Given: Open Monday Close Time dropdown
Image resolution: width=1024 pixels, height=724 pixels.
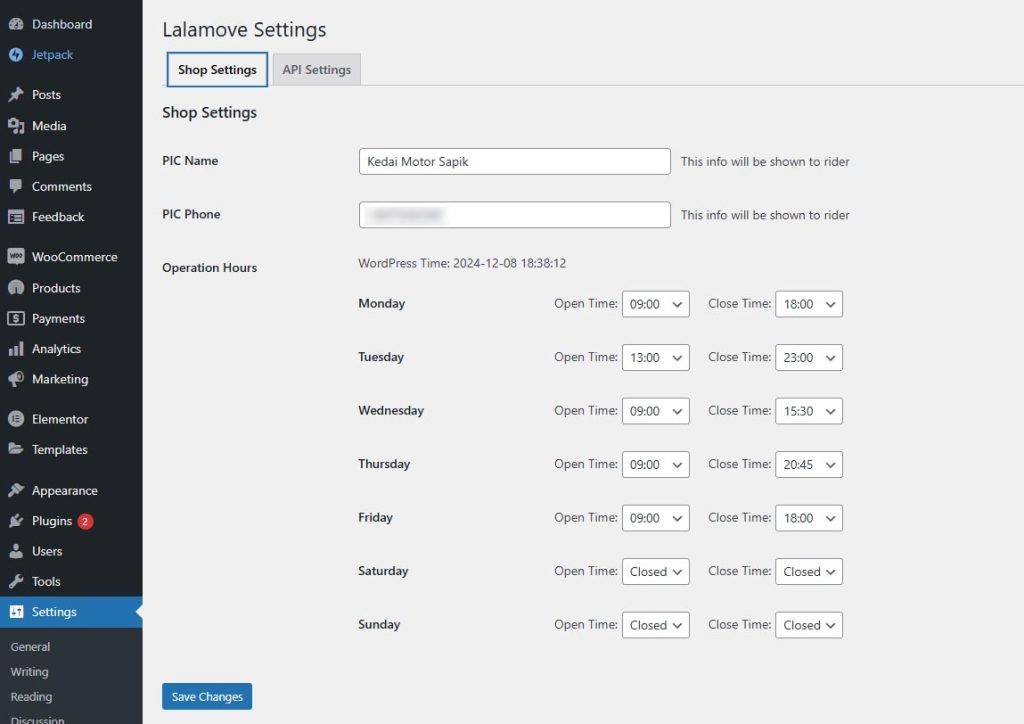Looking at the screenshot, I should tap(808, 304).
